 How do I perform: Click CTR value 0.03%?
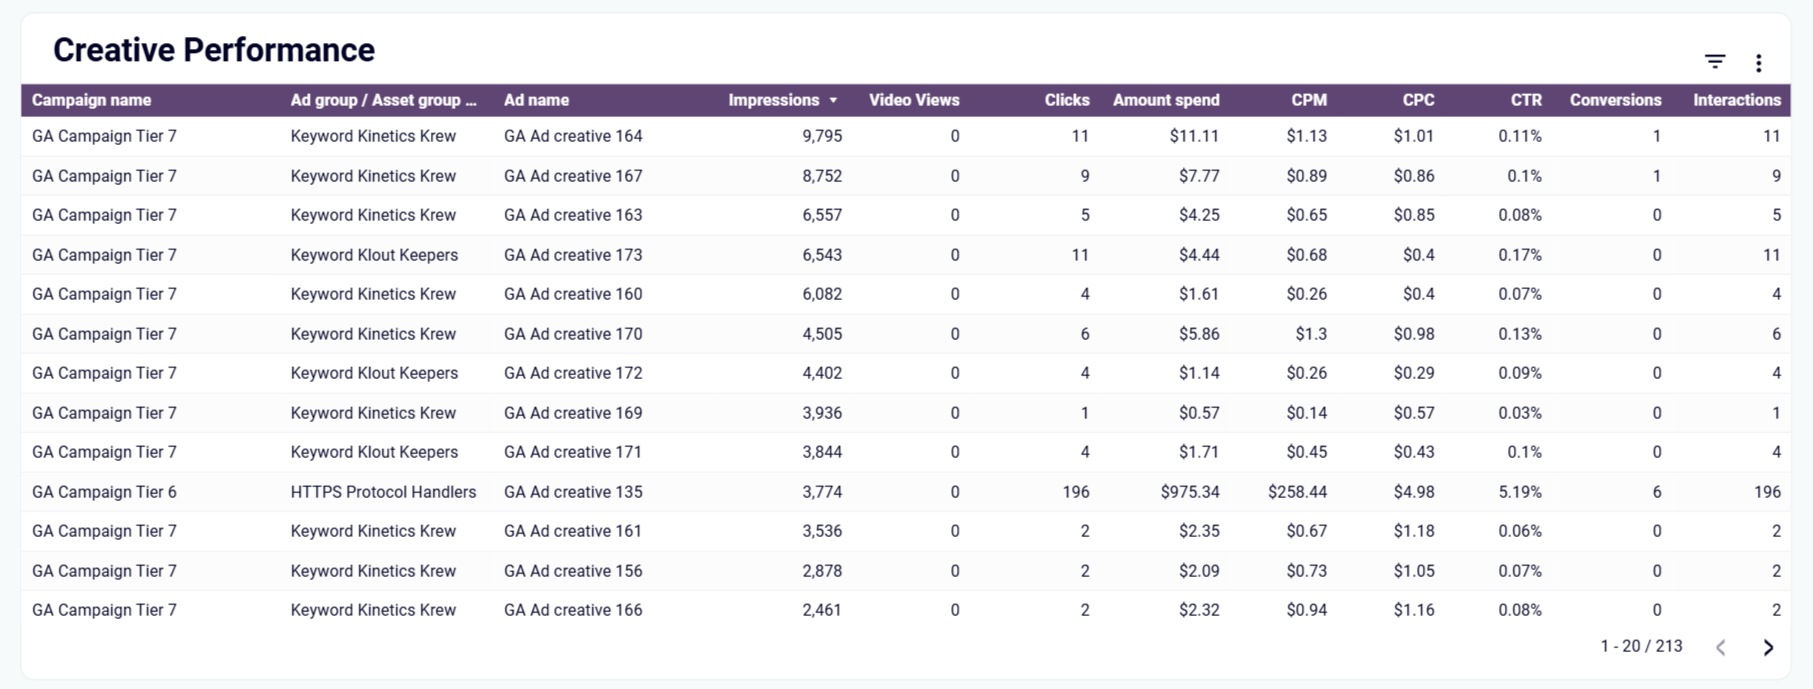[1520, 413]
